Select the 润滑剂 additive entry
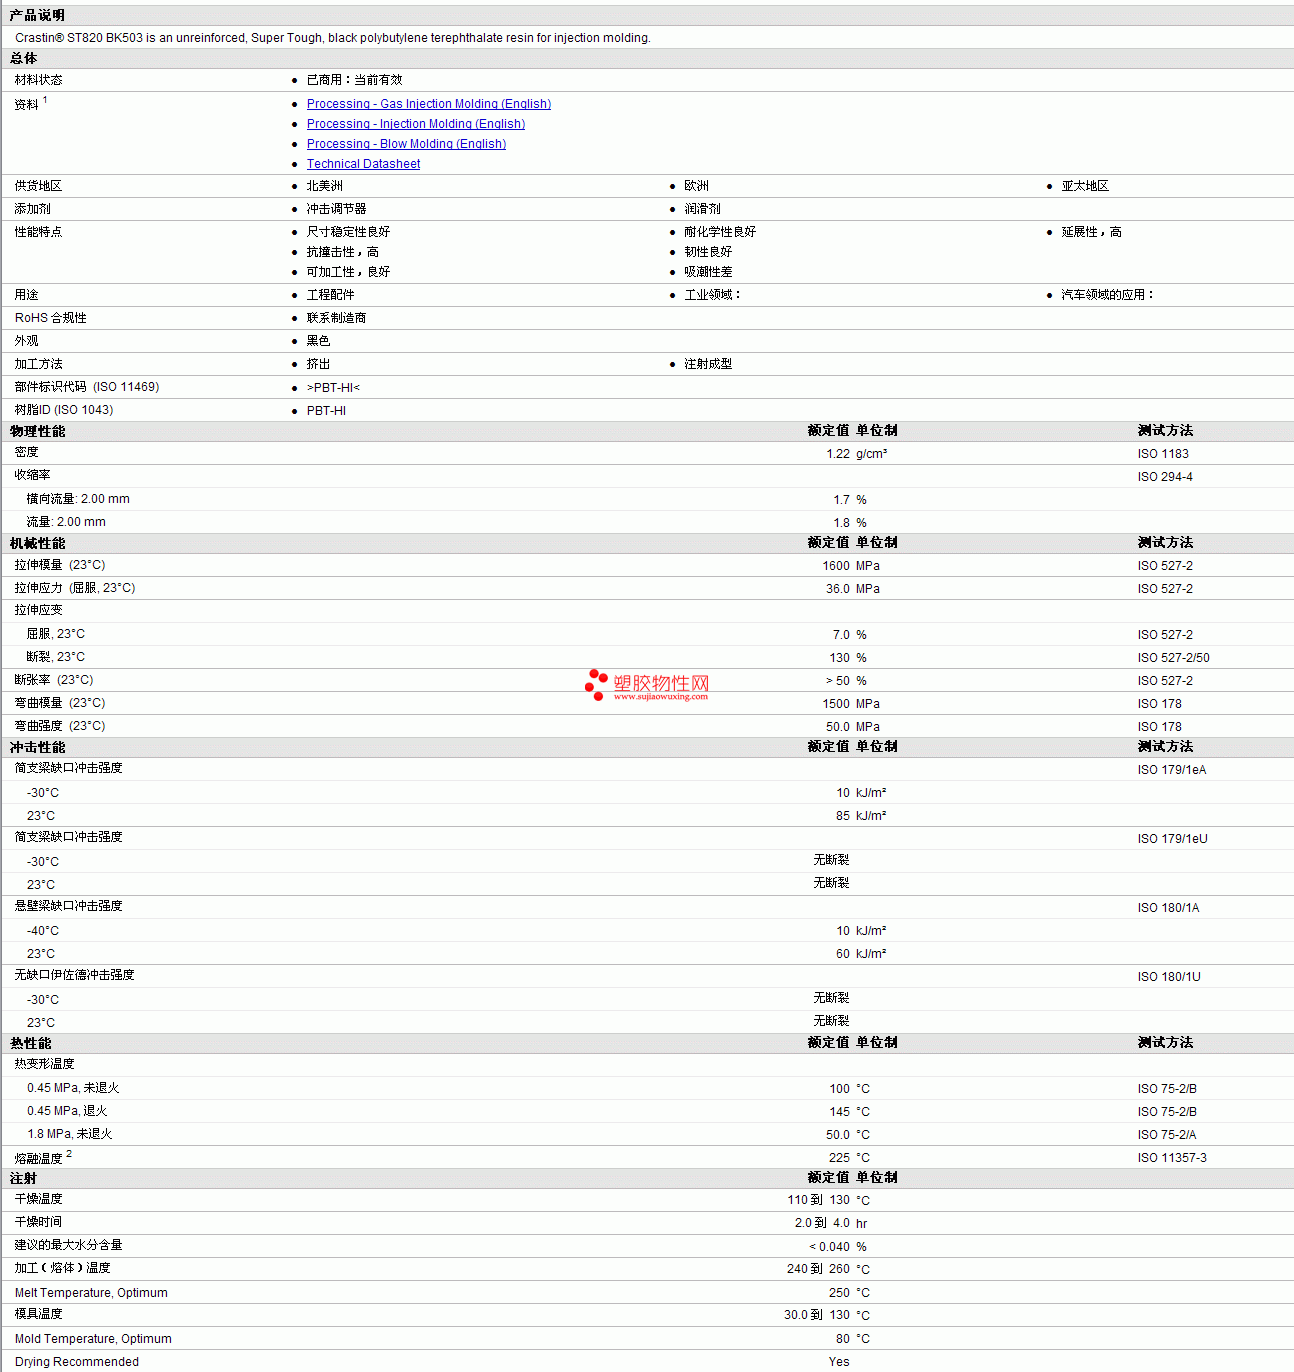 [702, 209]
